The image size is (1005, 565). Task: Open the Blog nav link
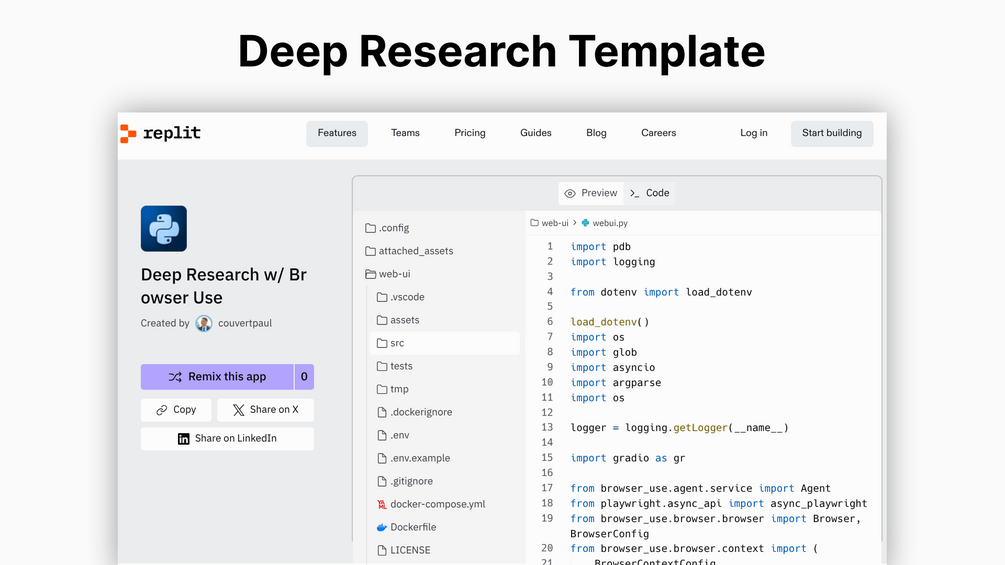pos(596,133)
